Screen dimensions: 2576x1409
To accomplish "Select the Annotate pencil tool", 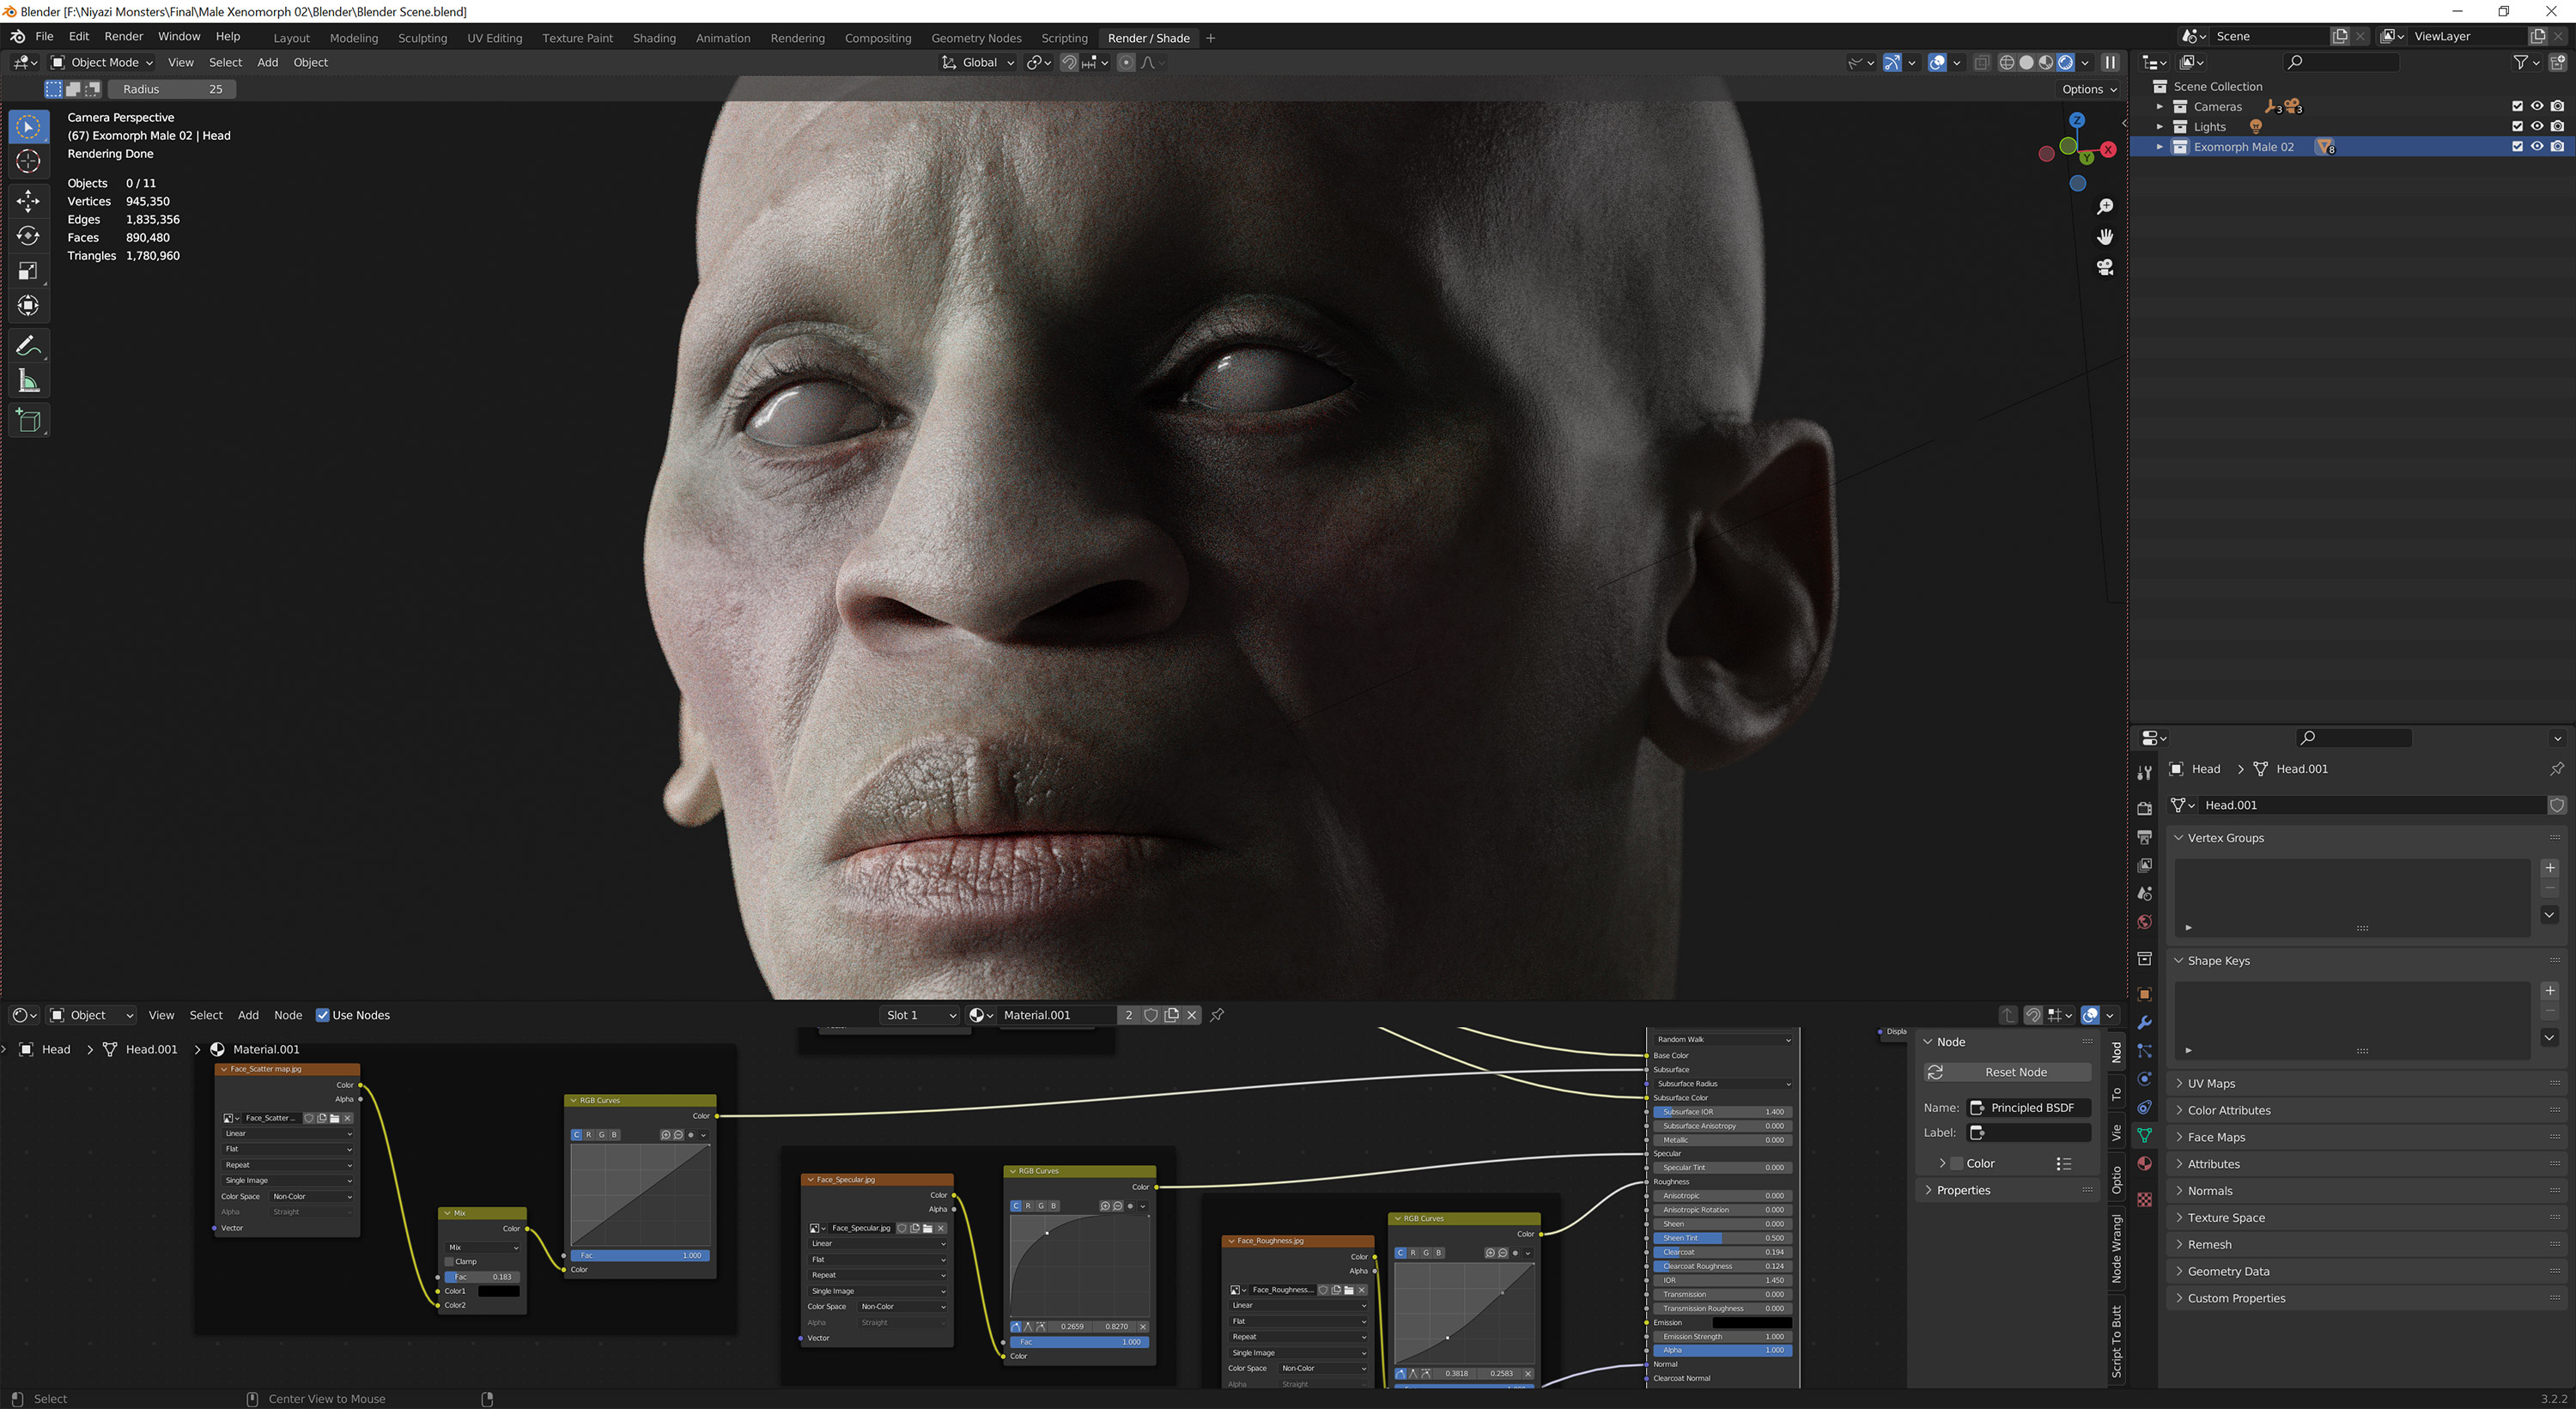I will click(x=28, y=346).
